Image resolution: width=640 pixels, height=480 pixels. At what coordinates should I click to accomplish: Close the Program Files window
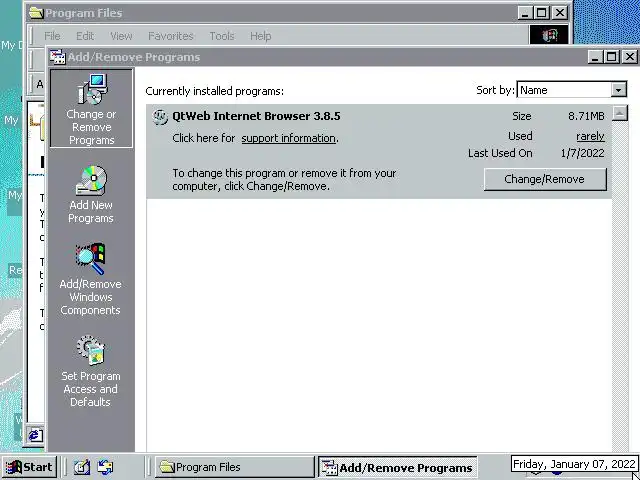560,13
